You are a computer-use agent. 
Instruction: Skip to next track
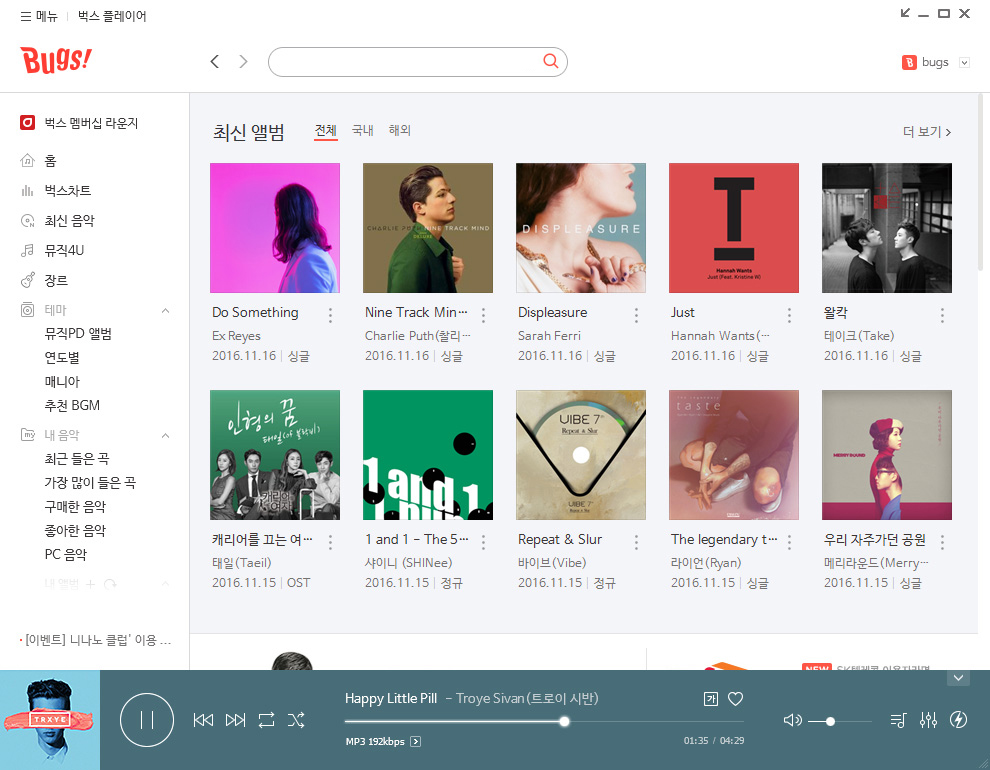235,720
